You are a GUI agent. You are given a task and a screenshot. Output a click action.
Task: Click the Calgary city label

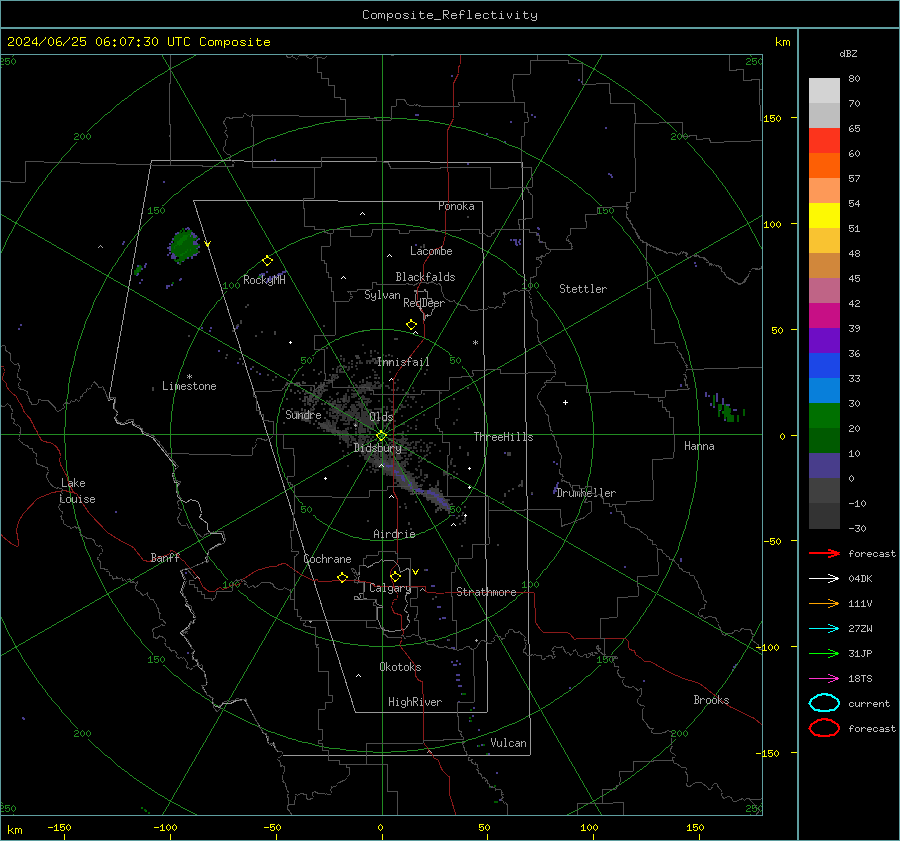390,588
